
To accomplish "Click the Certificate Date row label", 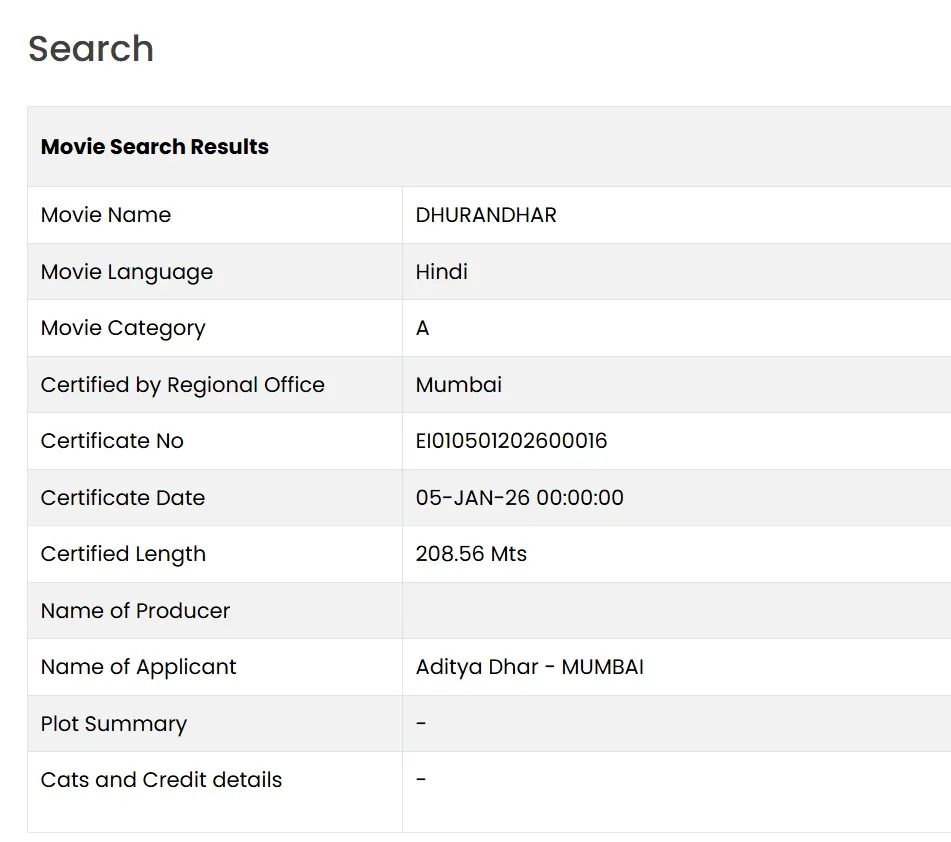I will (x=123, y=498).
